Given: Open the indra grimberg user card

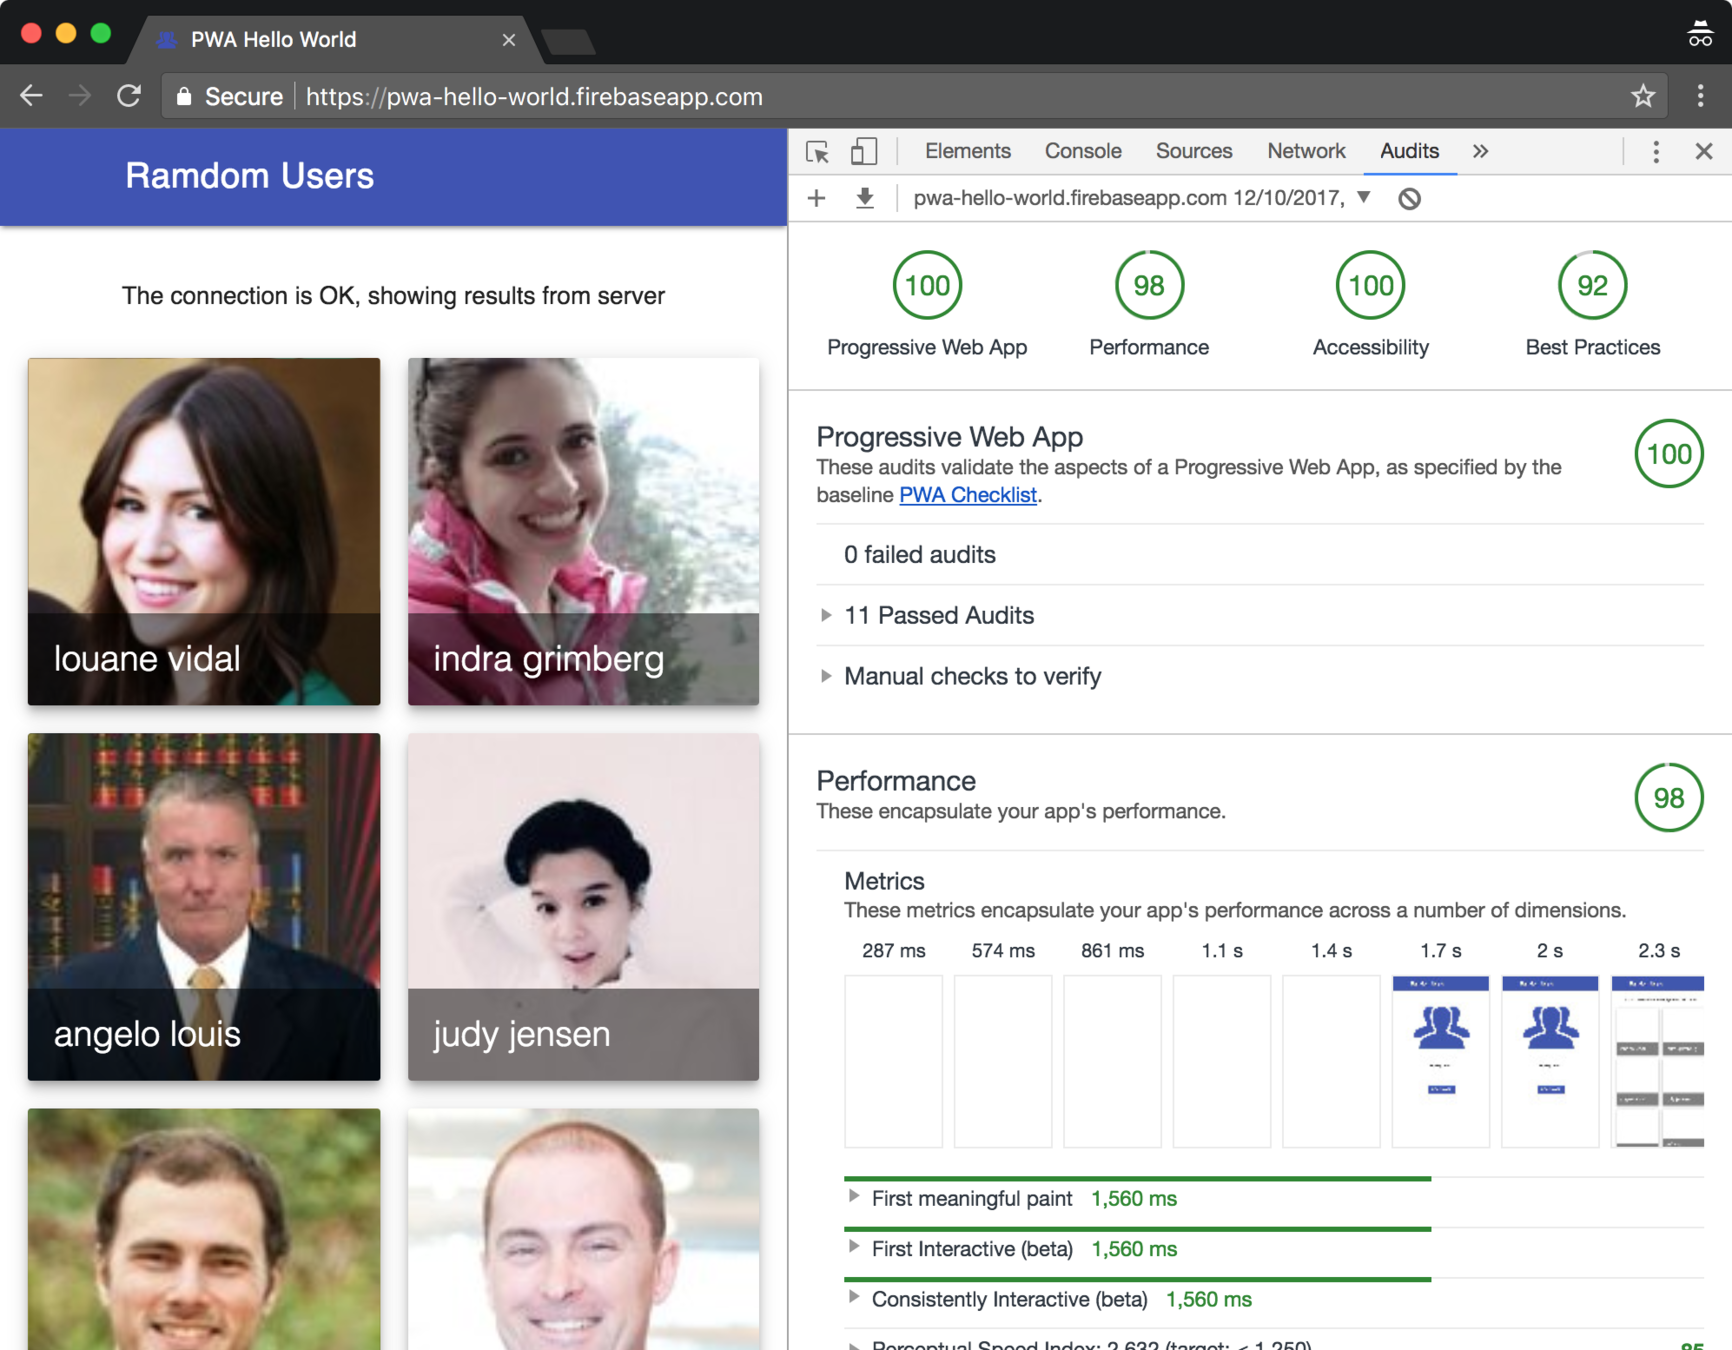Looking at the screenshot, I should 583,531.
